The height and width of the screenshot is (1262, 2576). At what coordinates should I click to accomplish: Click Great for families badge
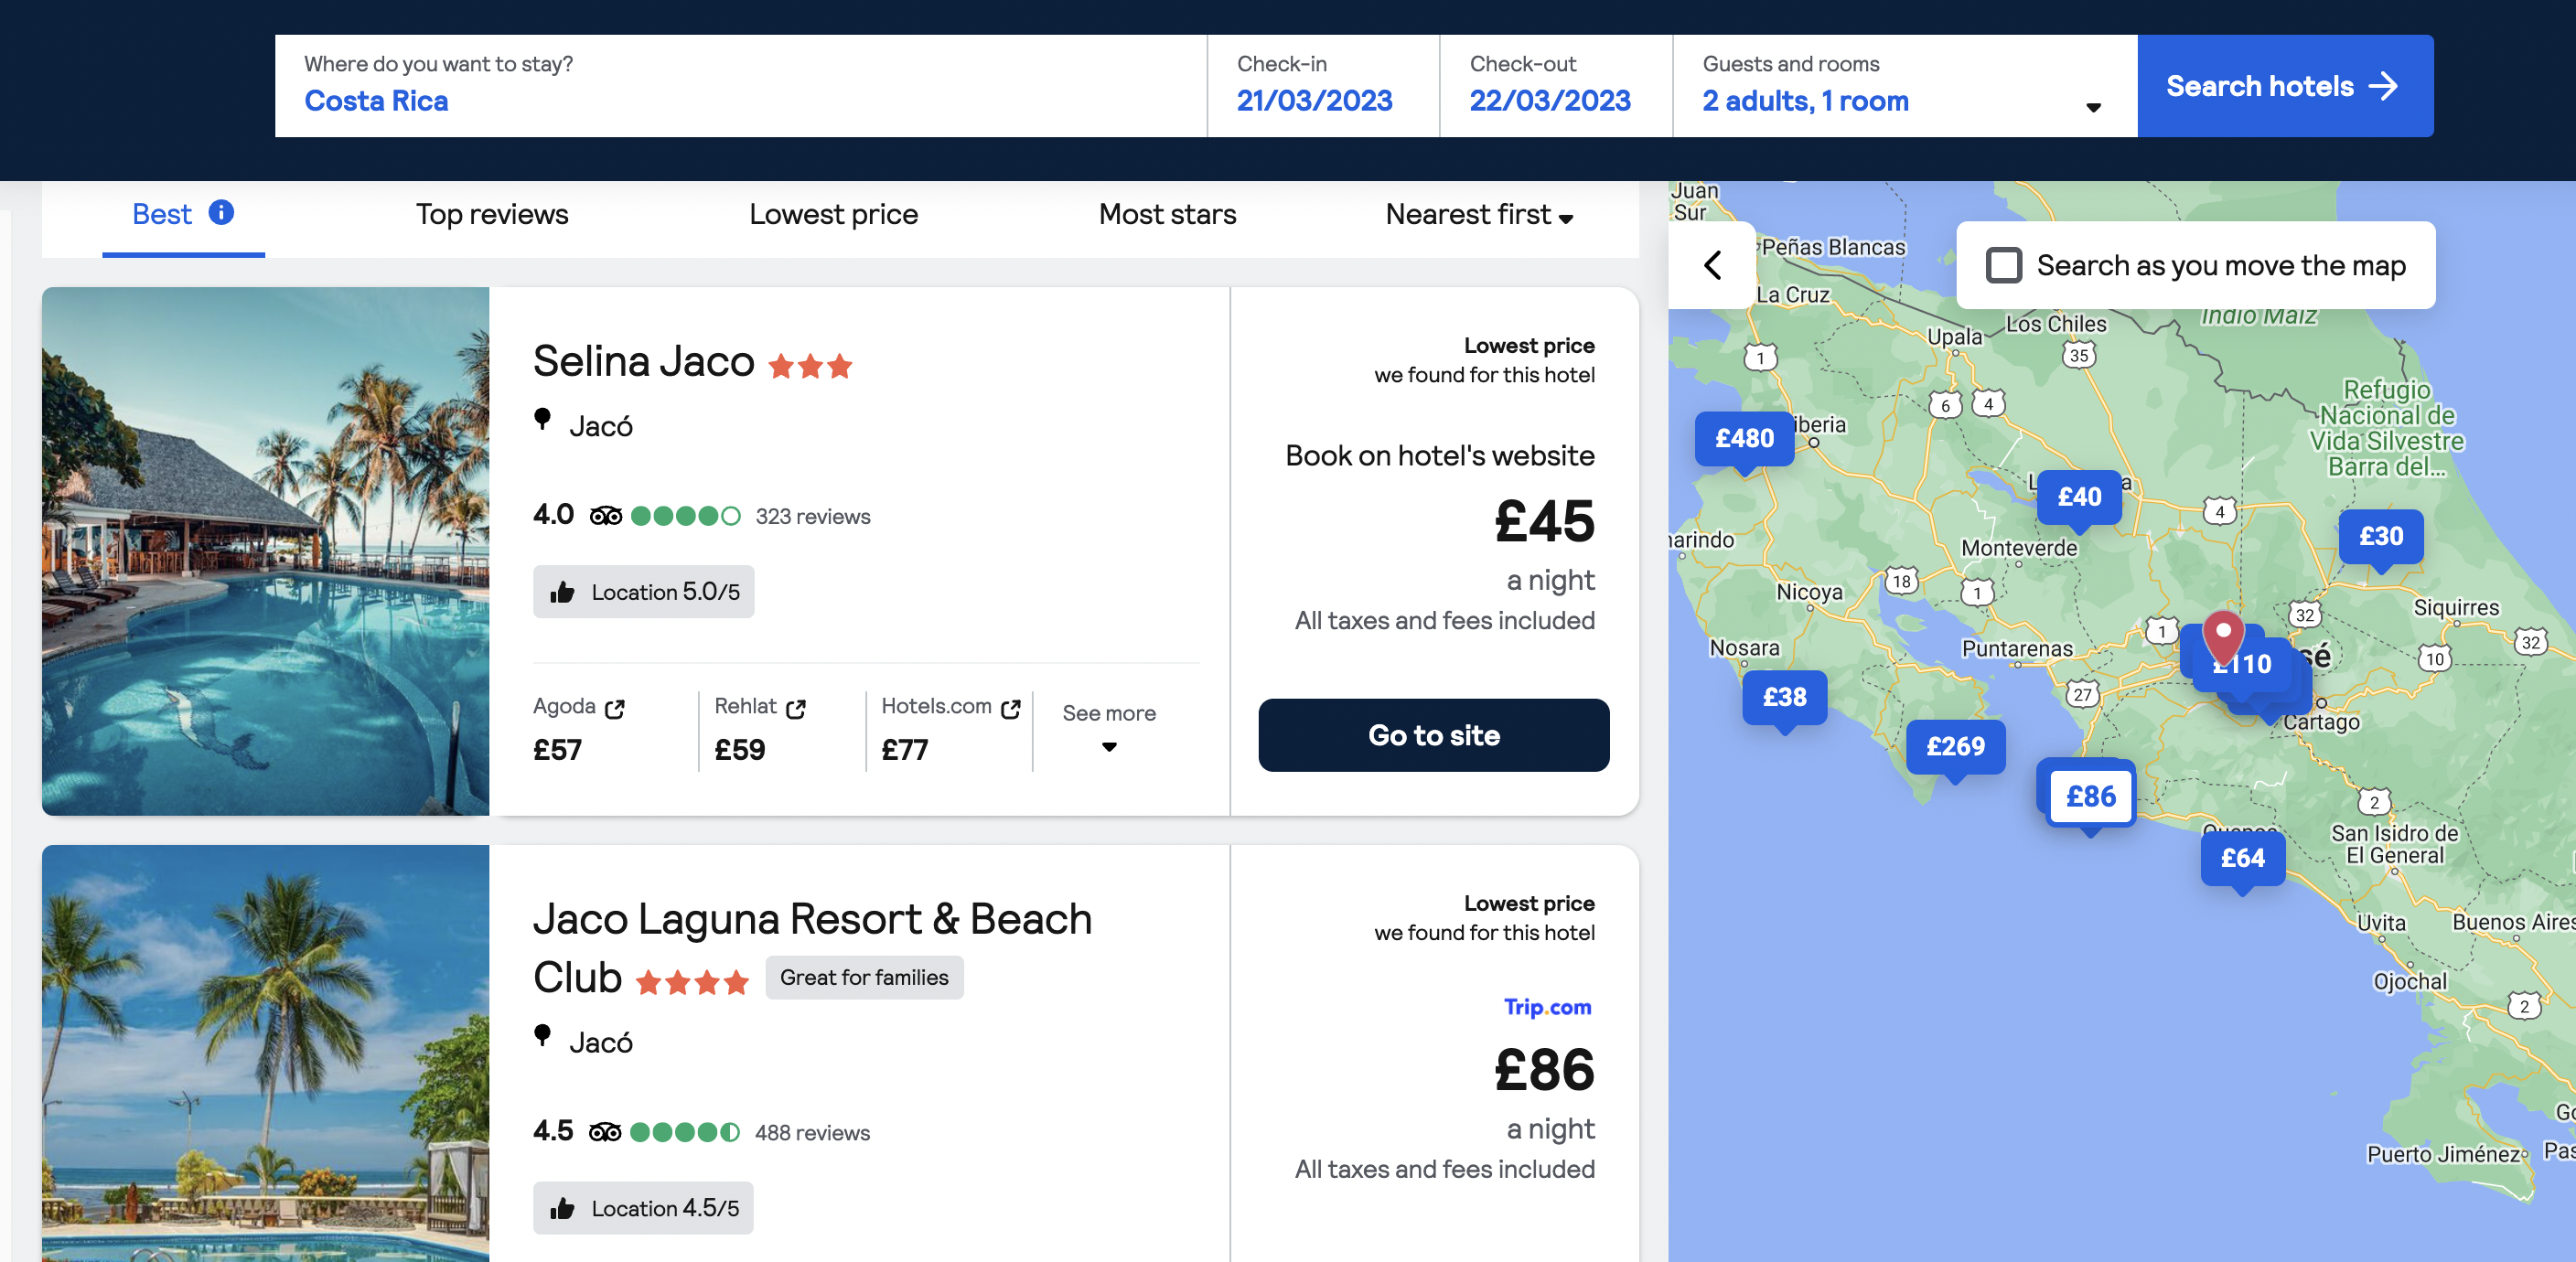click(864, 977)
